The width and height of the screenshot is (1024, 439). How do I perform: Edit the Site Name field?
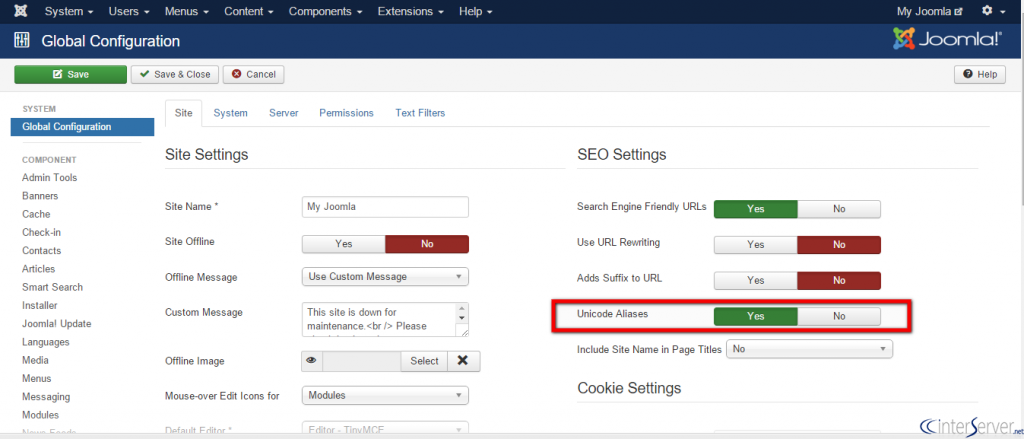click(385, 206)
